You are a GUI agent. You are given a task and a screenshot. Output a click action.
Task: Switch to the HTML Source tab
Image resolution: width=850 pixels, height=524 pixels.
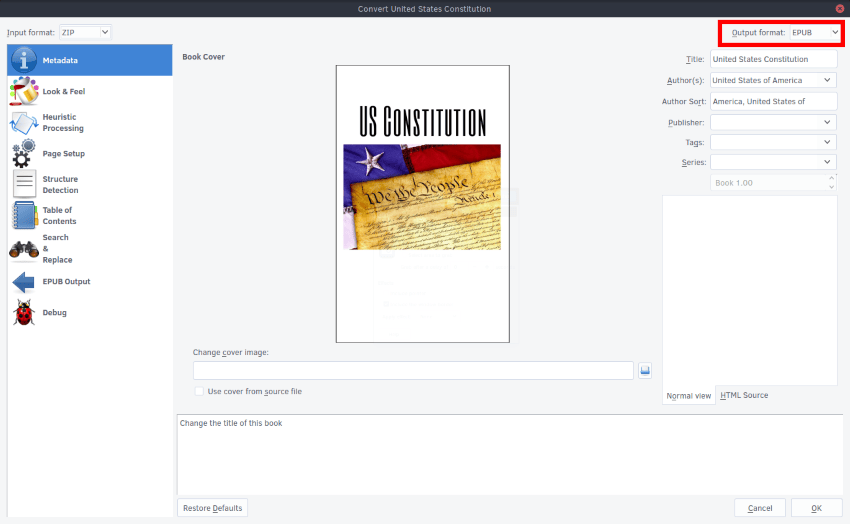[x=744, y=396]
